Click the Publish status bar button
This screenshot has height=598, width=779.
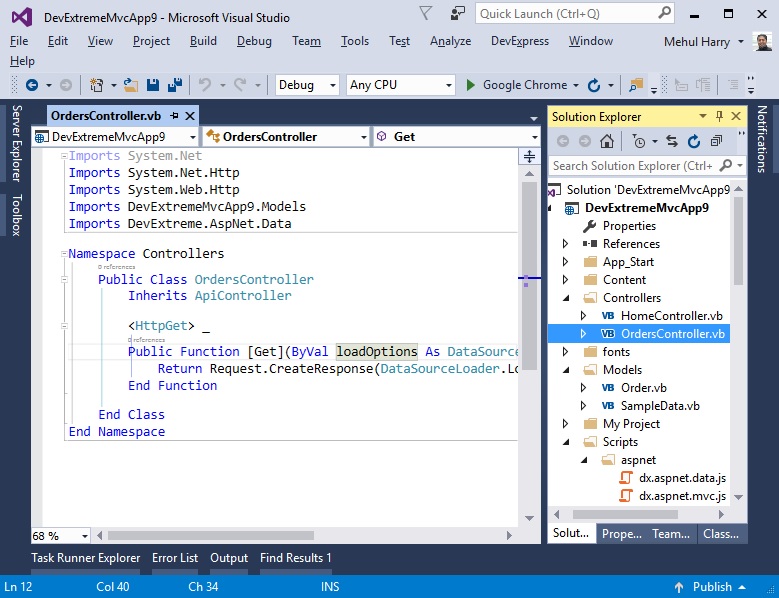pos(712,587)
